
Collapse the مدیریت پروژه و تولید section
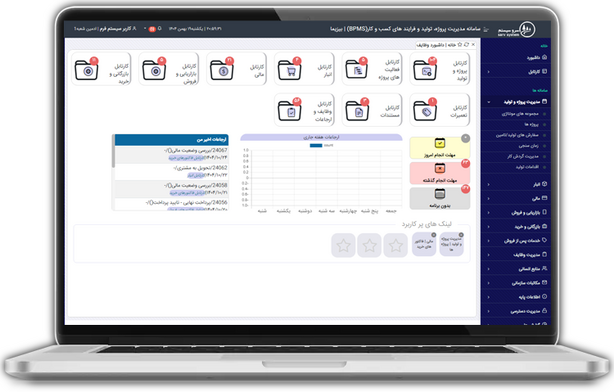(x=516, y=102)
